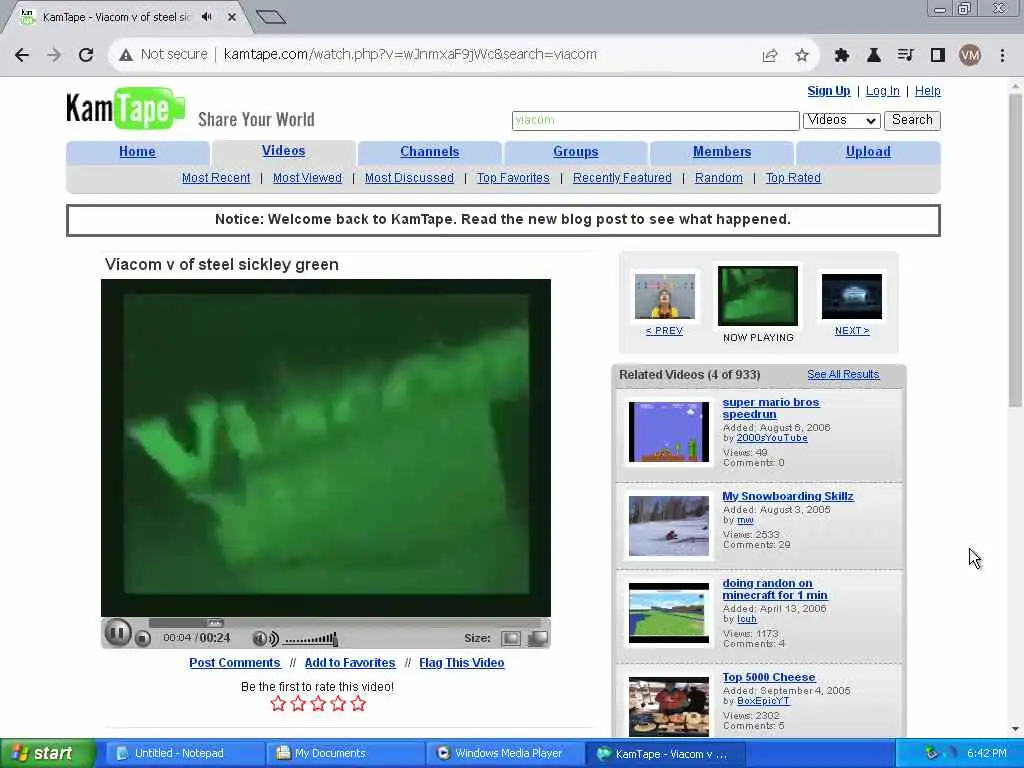
Task: Click the KamTape logo
Action: coord(125,108)
